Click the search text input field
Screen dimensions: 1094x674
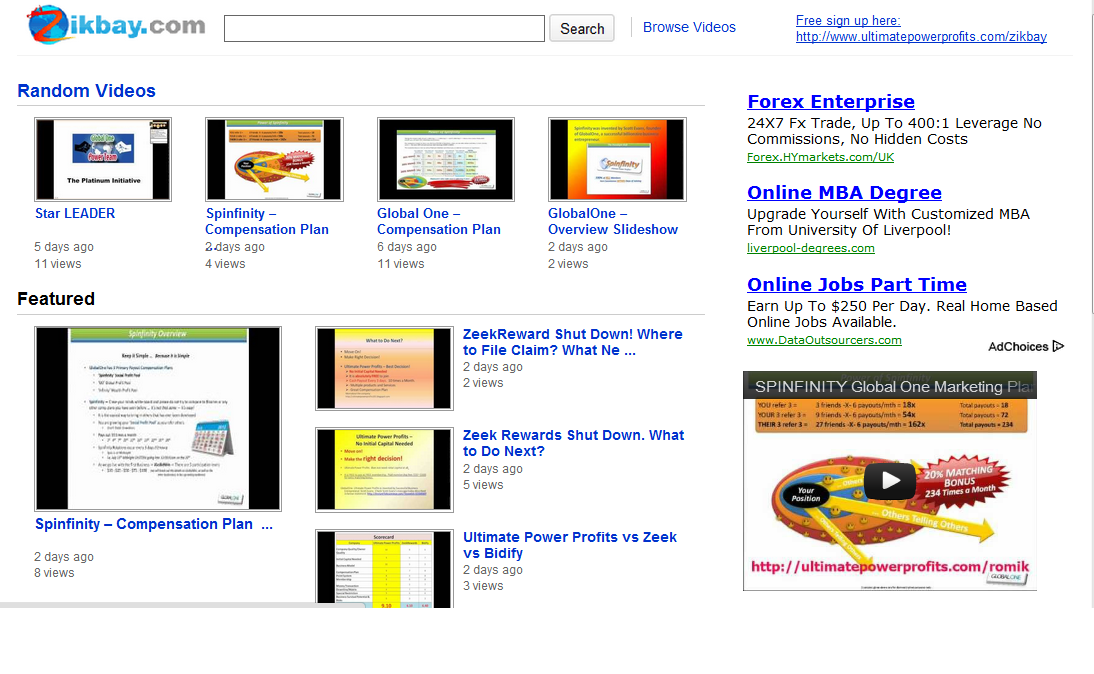(x=384, y=29)
